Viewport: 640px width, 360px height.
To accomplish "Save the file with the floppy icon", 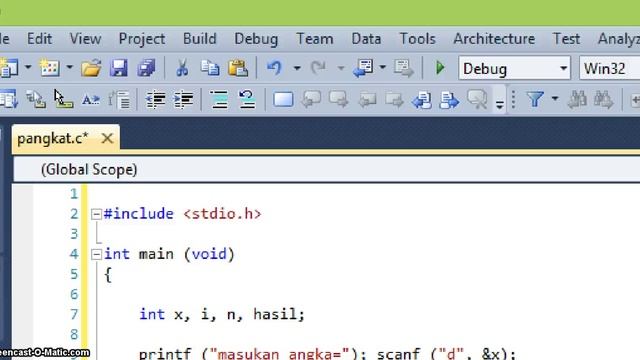I will click(x=118, y=68).
